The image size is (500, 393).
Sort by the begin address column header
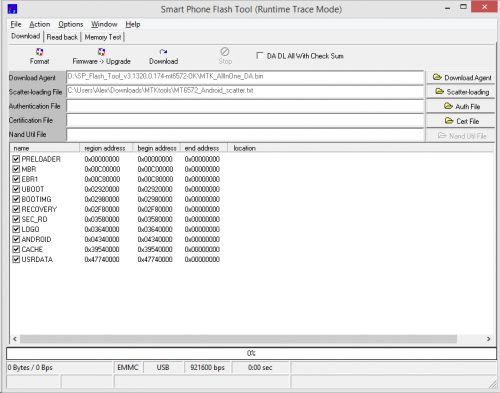[x=157, y=148]
